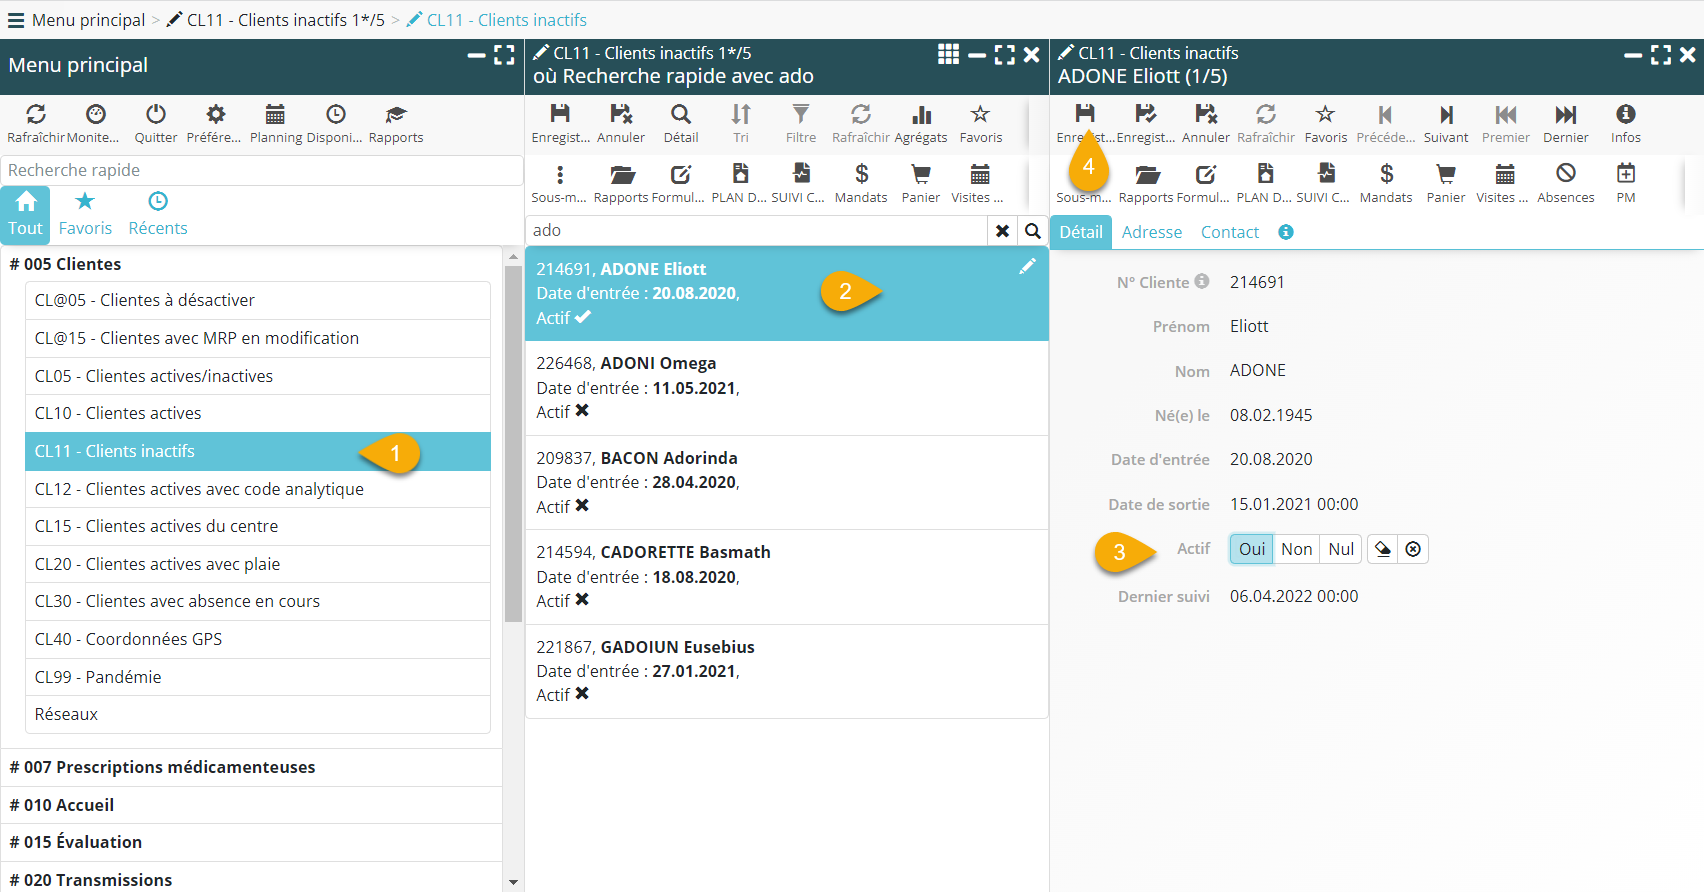Switch to the Favoris tab in main menu
Viewport: 1704px width, 892px height.
coord(85,214)
